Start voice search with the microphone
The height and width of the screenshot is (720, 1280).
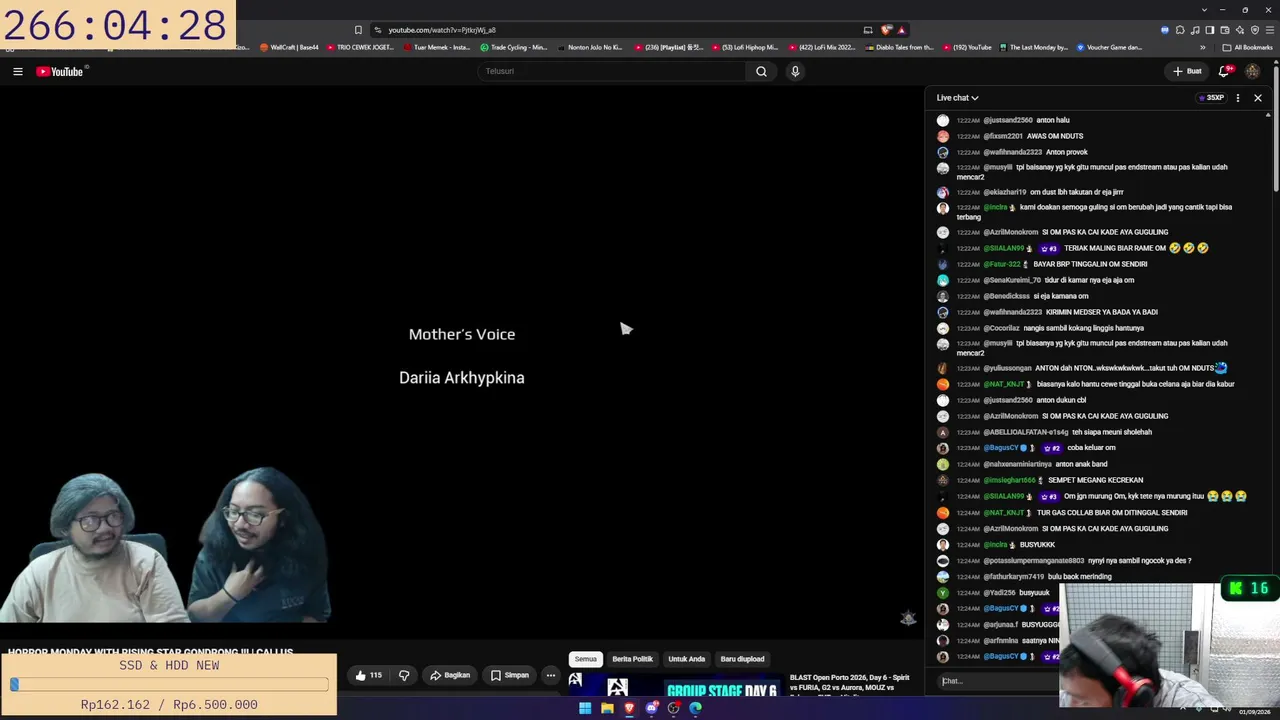(x=795, y=71)
